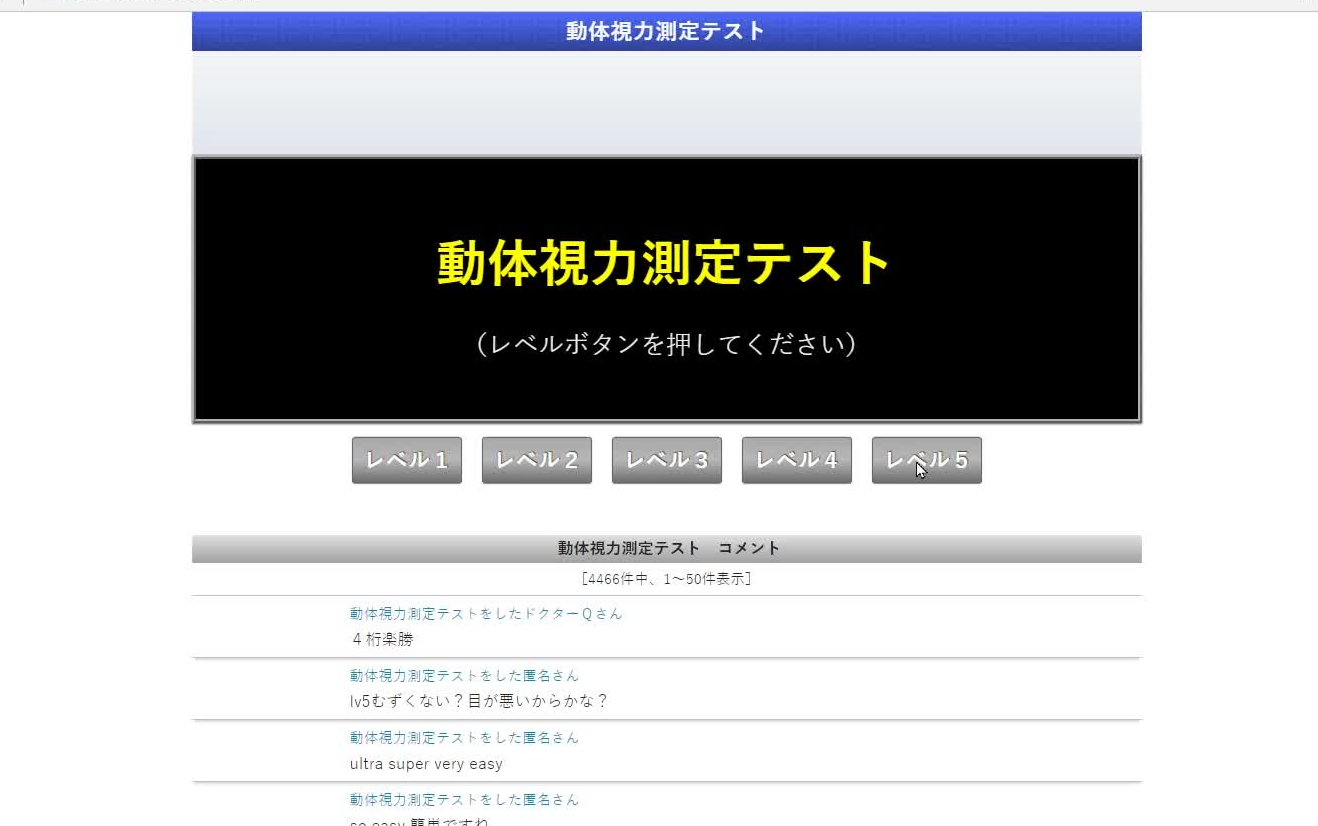The height and width of the screenshot is (826, 1318).
Task: Click the yellow 動体視力測定テスト title in black panel
Action: 665,264
